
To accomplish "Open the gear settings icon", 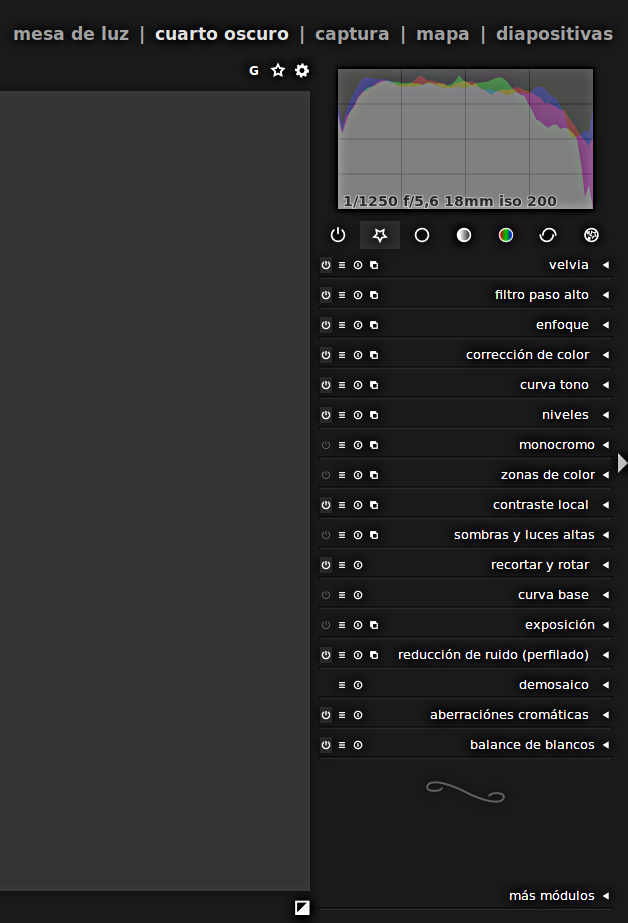I will pos(302,71).
